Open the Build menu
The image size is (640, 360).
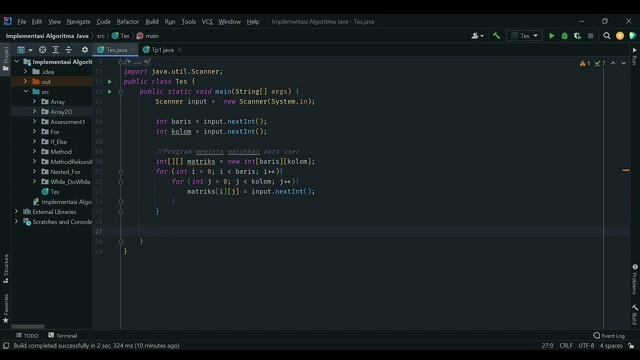coord(152,22)
